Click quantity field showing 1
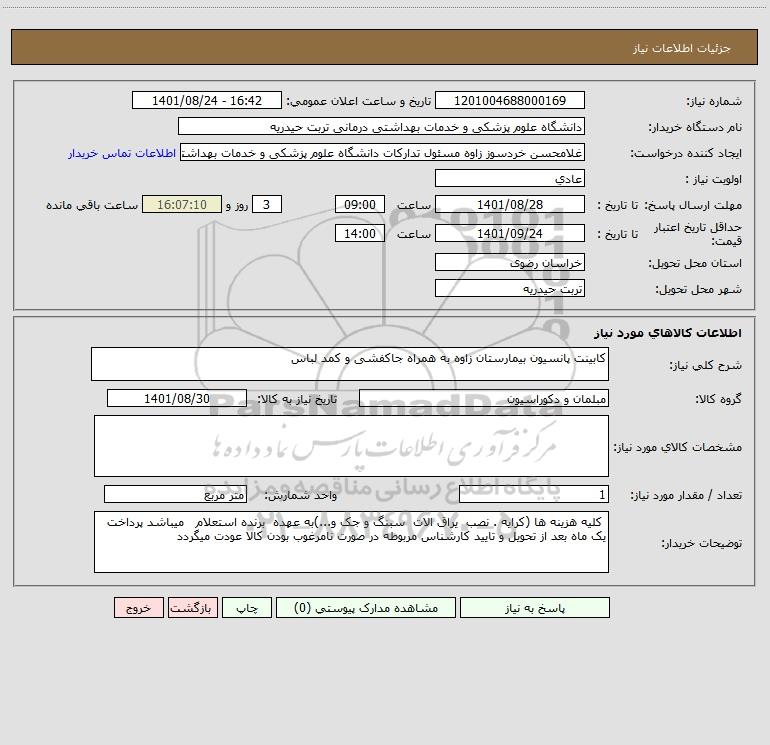 534,495
